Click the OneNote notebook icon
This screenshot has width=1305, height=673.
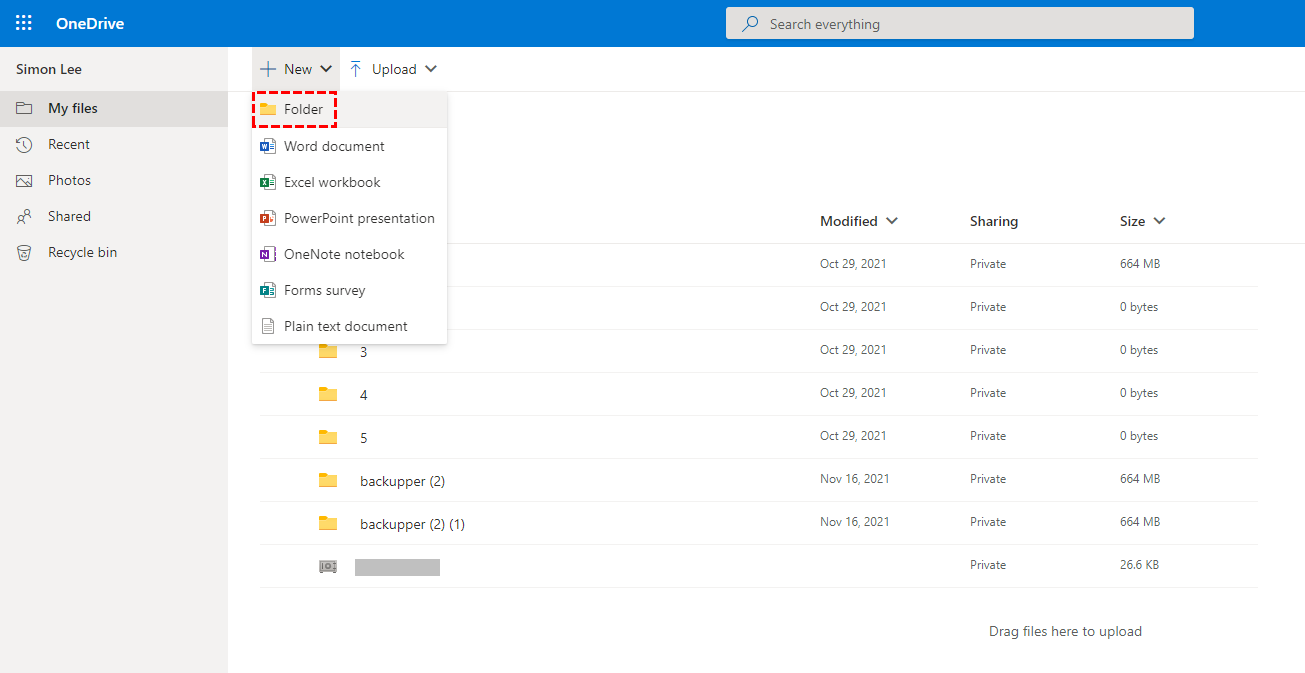click(267, 254)
